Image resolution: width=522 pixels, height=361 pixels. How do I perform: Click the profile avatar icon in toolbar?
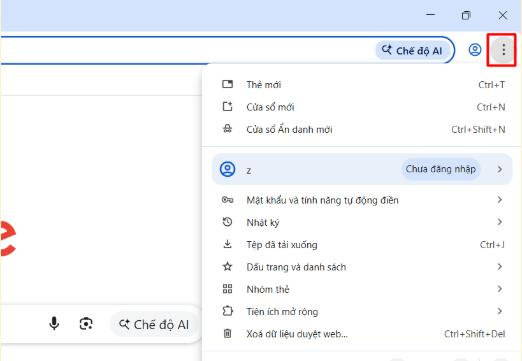click(475, 50)
